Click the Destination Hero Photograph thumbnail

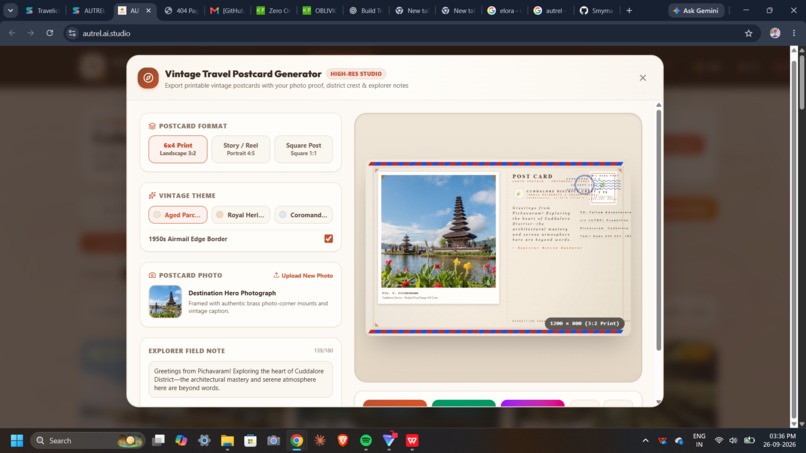(x=165, y=302)
